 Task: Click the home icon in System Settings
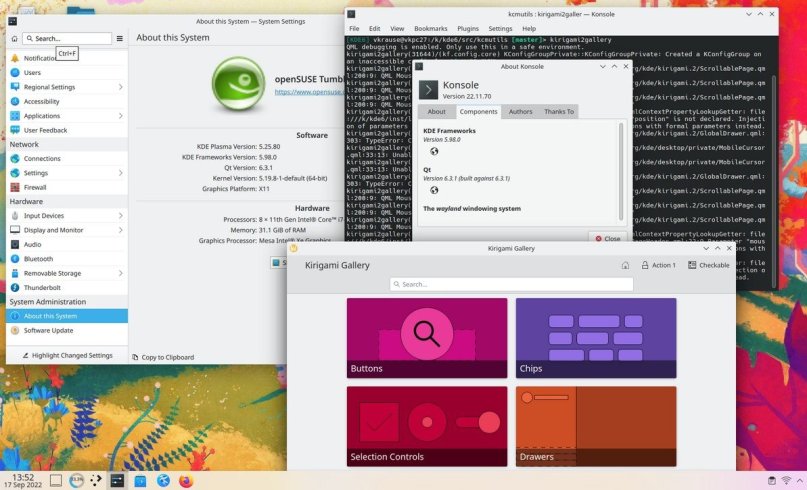(14, 38)
